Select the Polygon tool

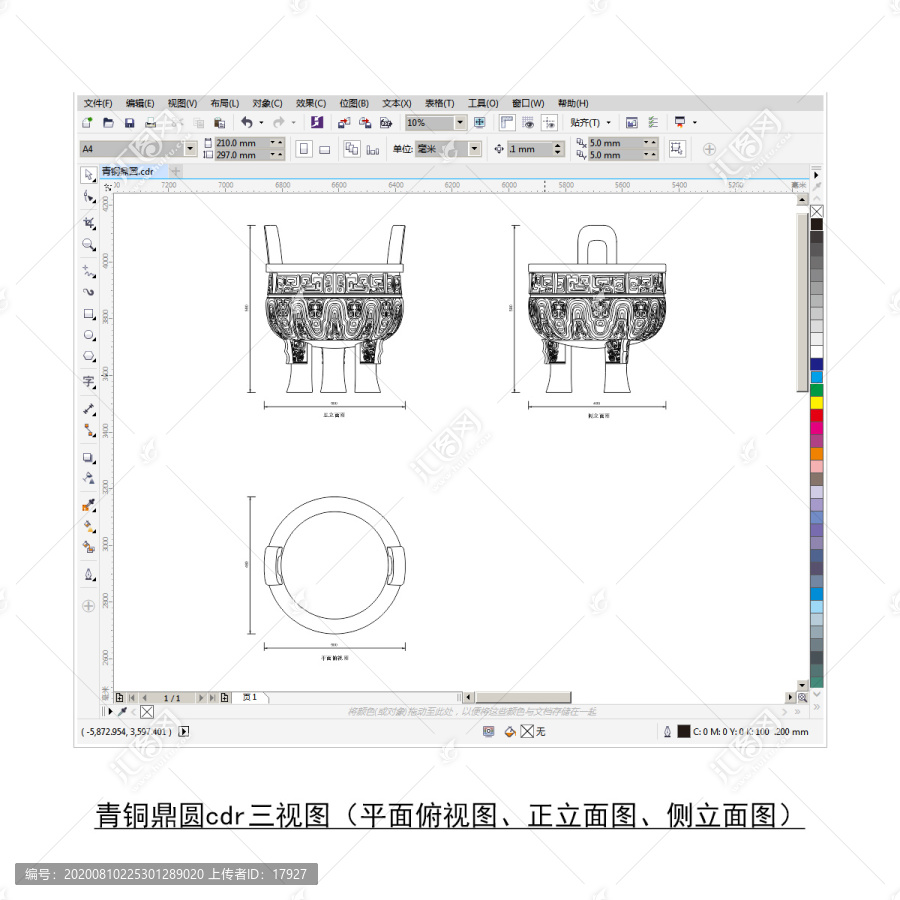click(88, 356)
